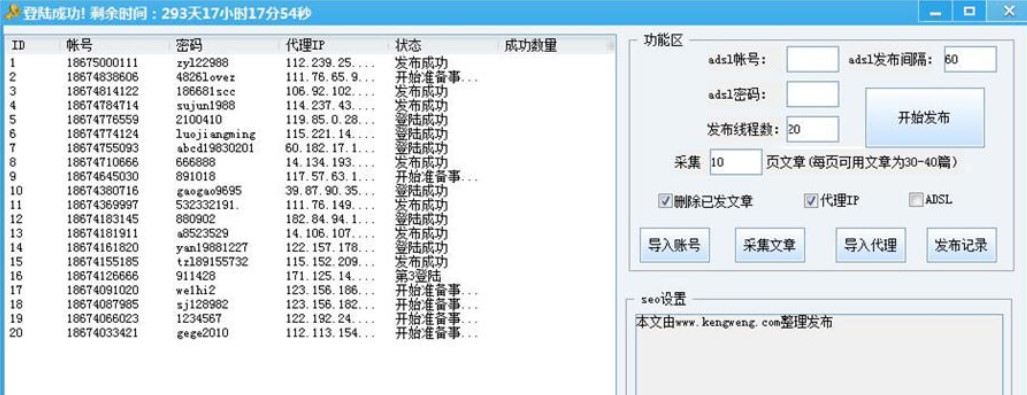
Task: Click the 采集文章 button
Action: (x=770, y=245)
